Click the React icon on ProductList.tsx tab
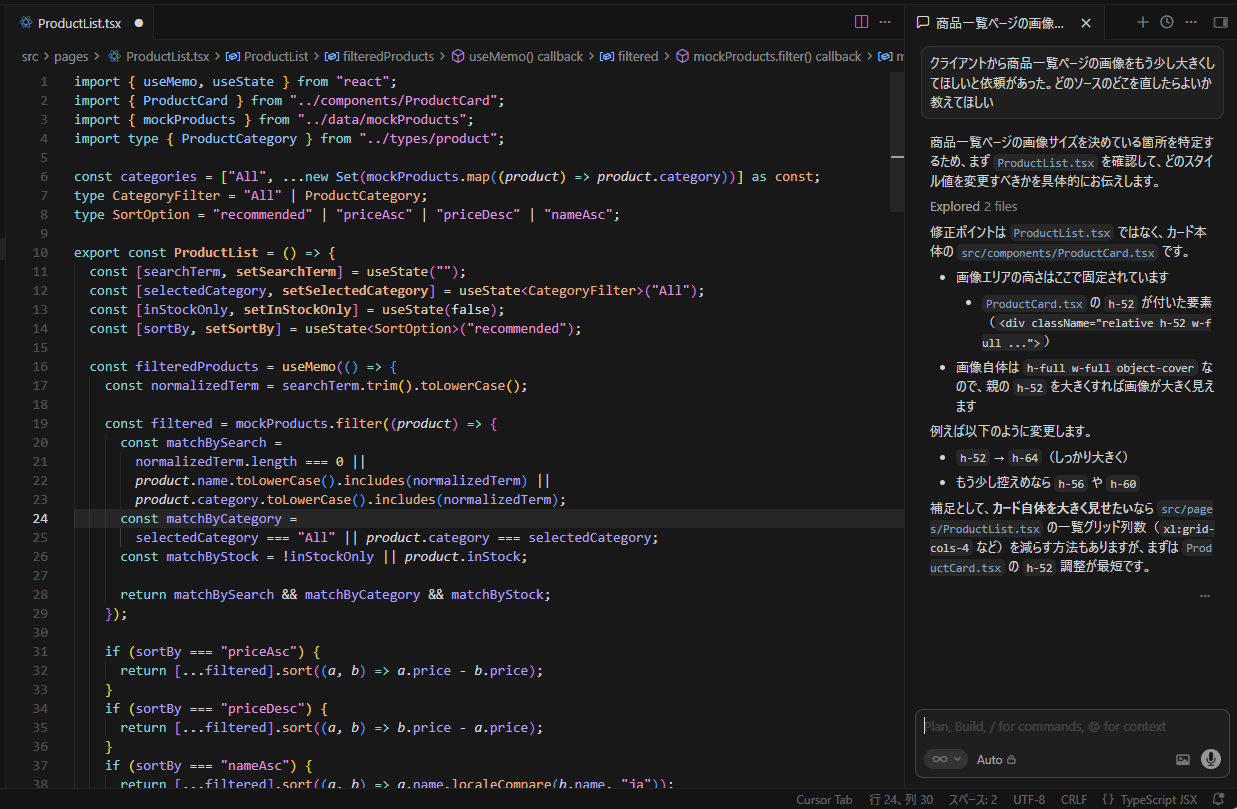 tap(25, 22)
